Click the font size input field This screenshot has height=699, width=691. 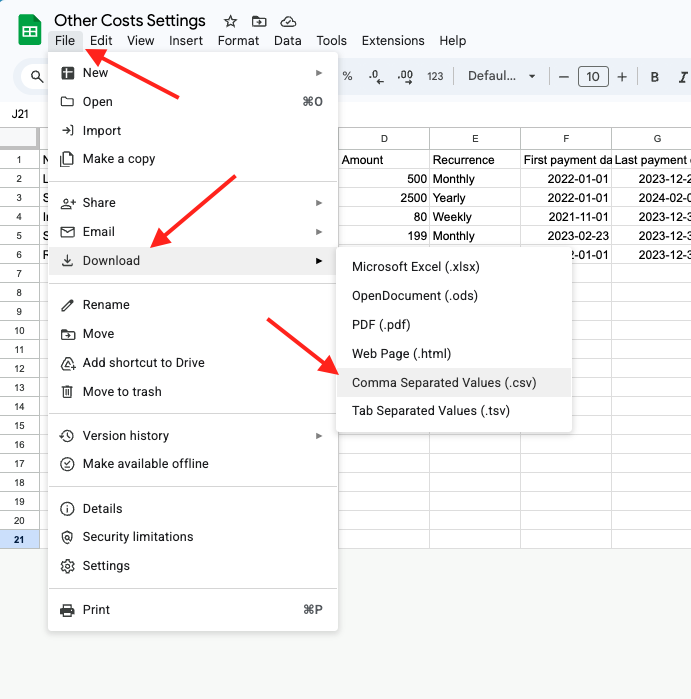[x=593, y=77]
